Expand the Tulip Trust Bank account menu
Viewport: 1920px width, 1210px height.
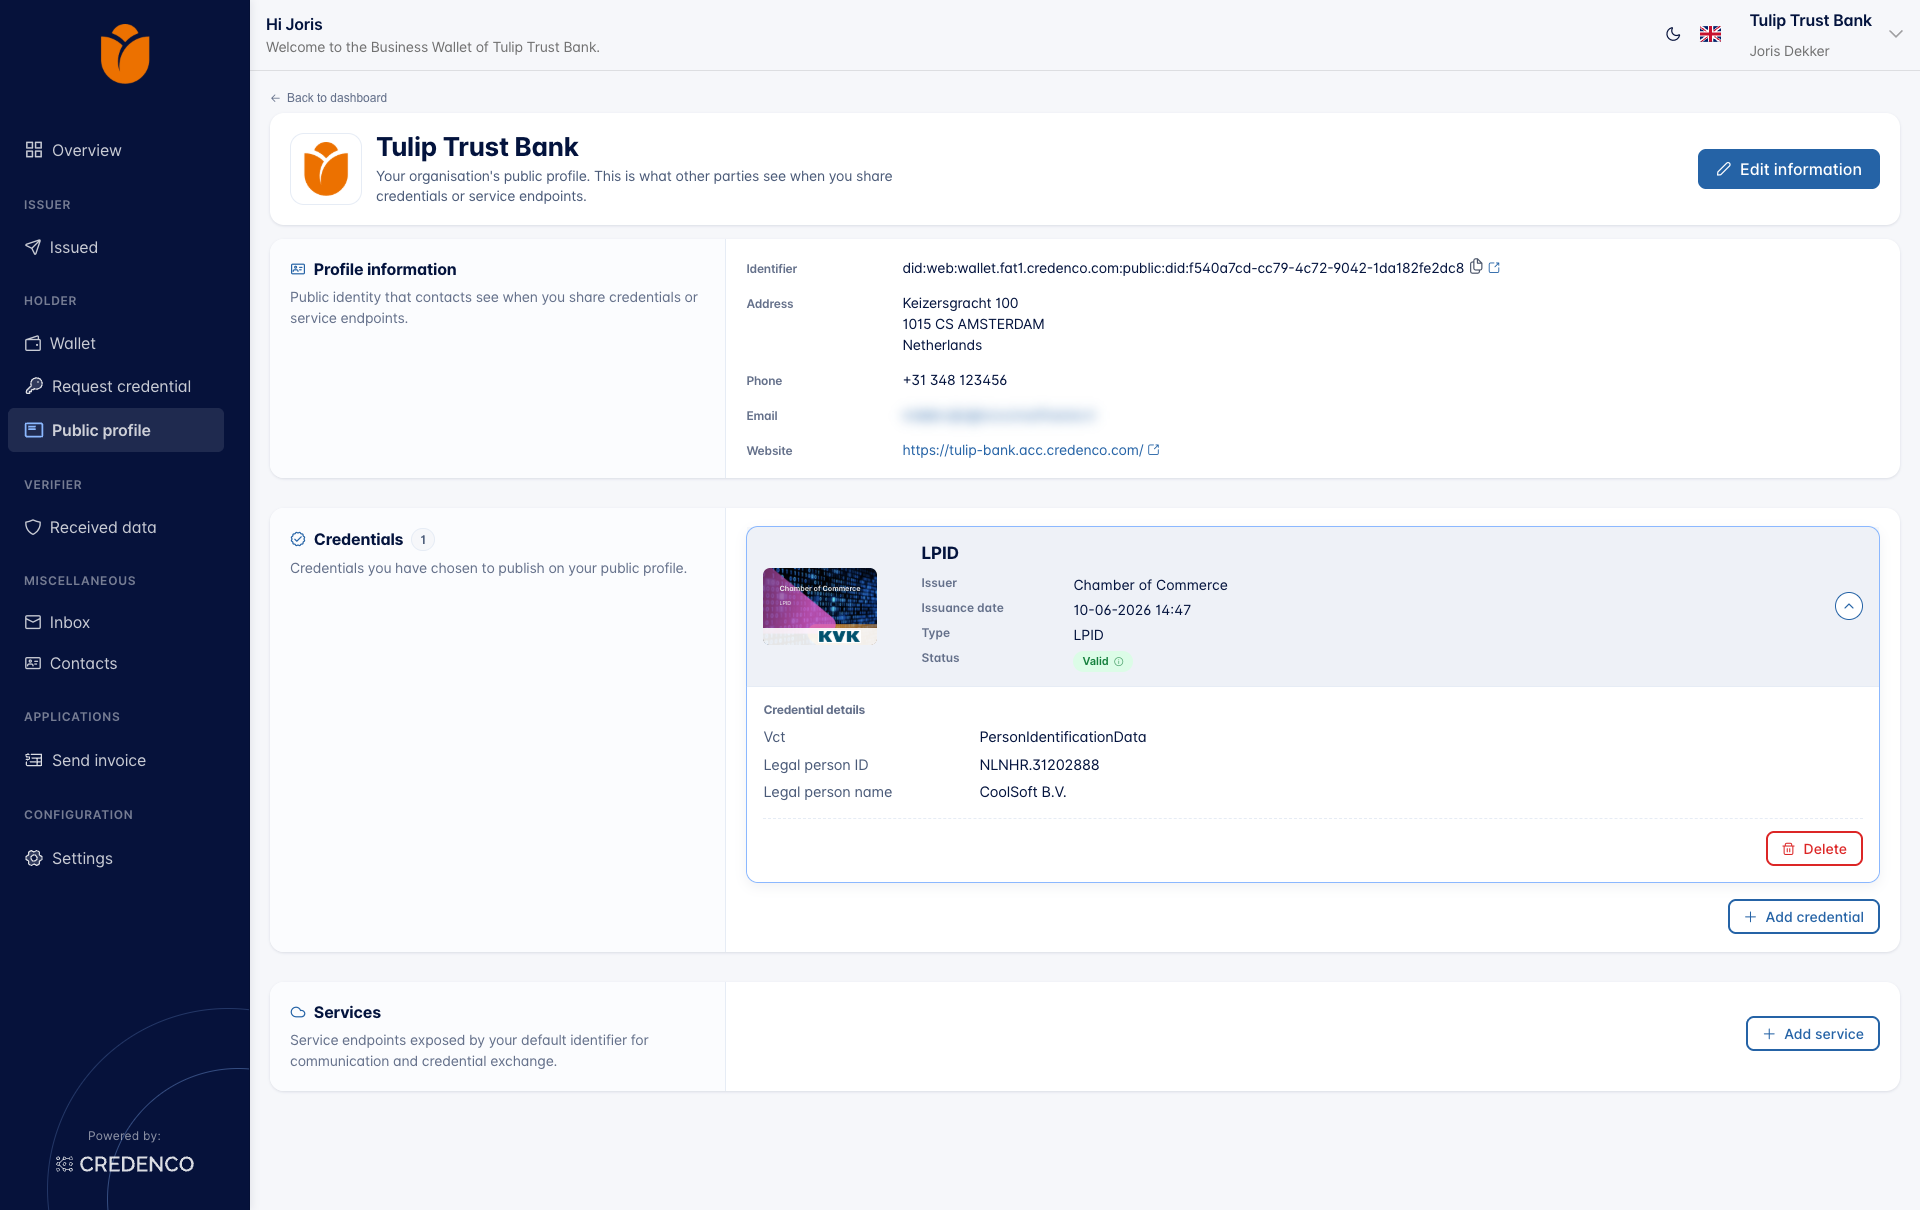click(1895, 34)
